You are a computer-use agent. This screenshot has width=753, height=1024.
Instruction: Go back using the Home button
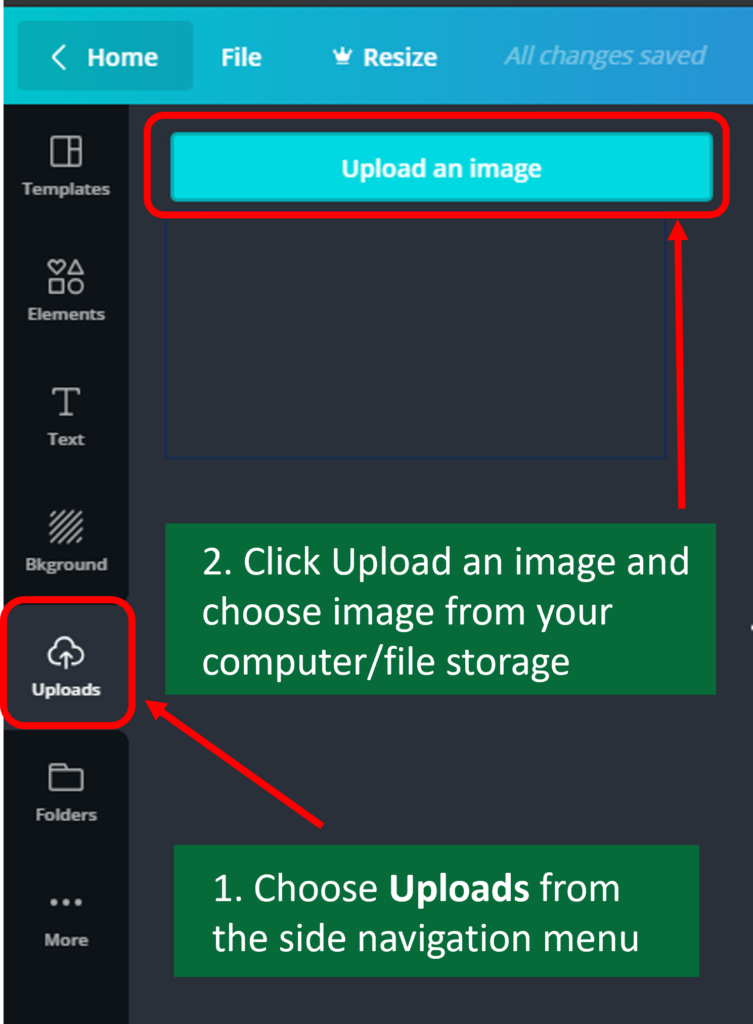[105, 56]
